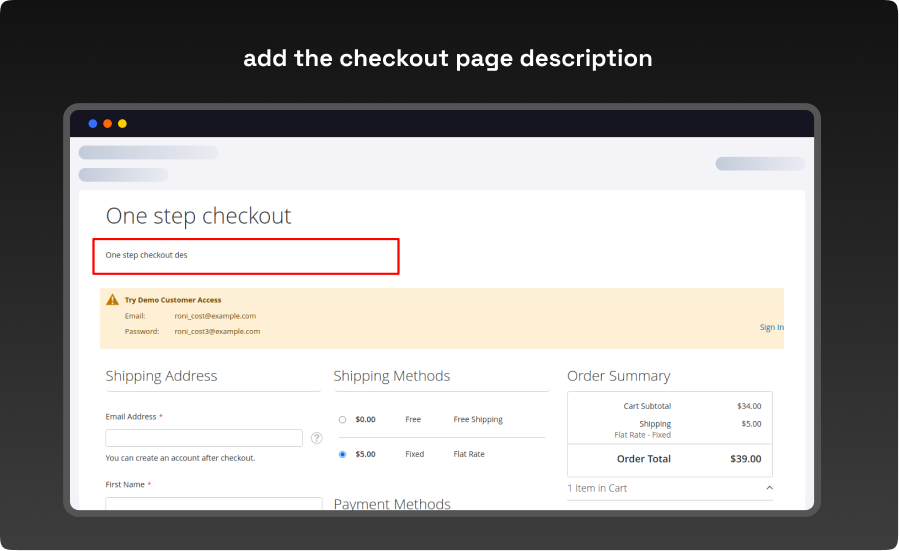The height and width of the screenshot is (551, 899).
Task: Focus the Email Address input field
Action: tap(204, 438)
